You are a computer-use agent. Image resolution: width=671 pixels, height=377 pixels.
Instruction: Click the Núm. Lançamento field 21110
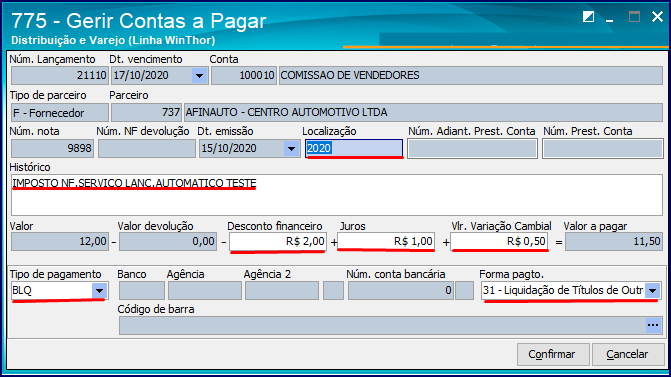59,76
